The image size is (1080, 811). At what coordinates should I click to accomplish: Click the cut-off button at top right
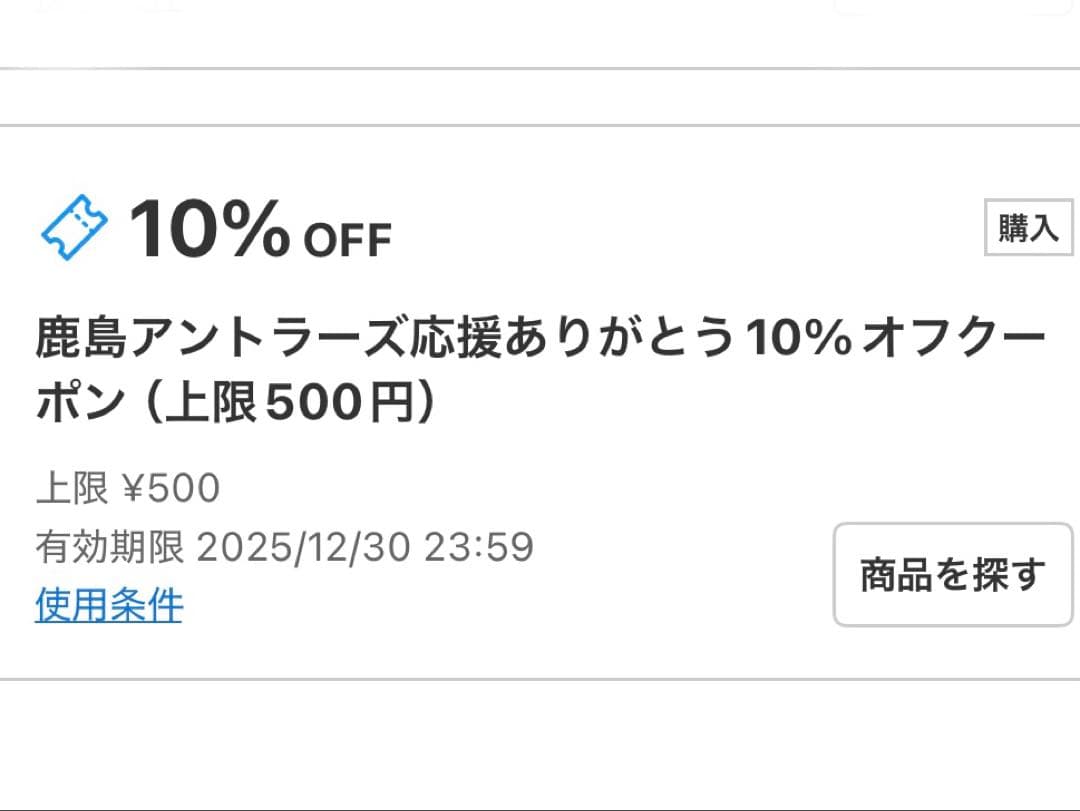click(952, 6)
